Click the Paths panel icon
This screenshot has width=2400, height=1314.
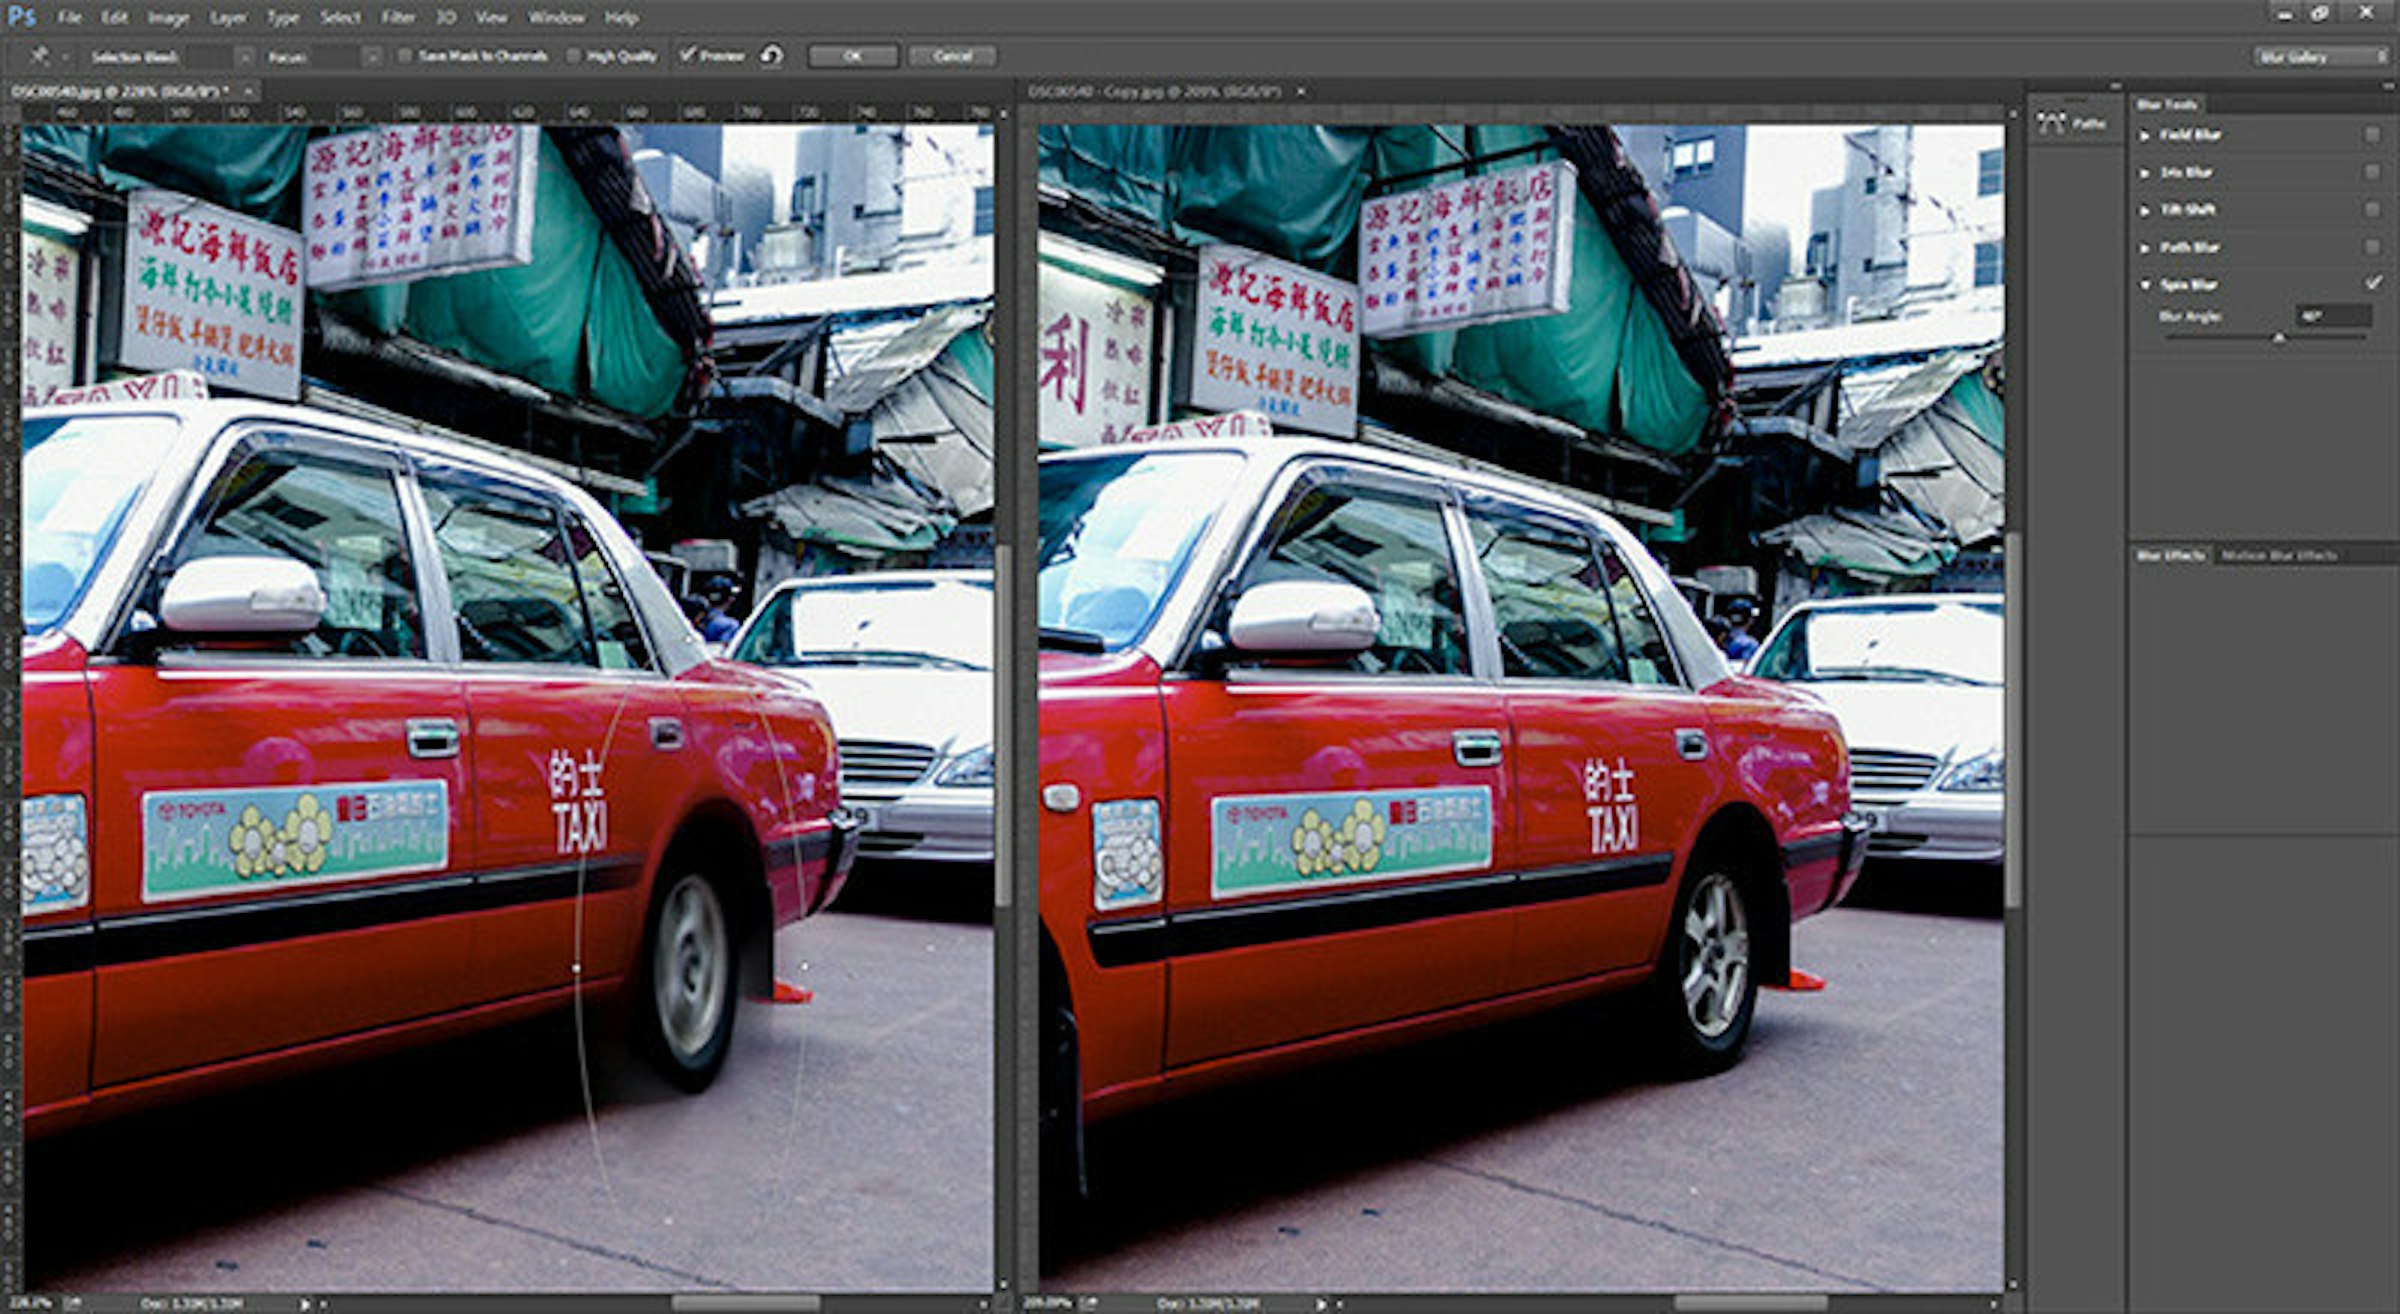click(x=2052, y=123)
